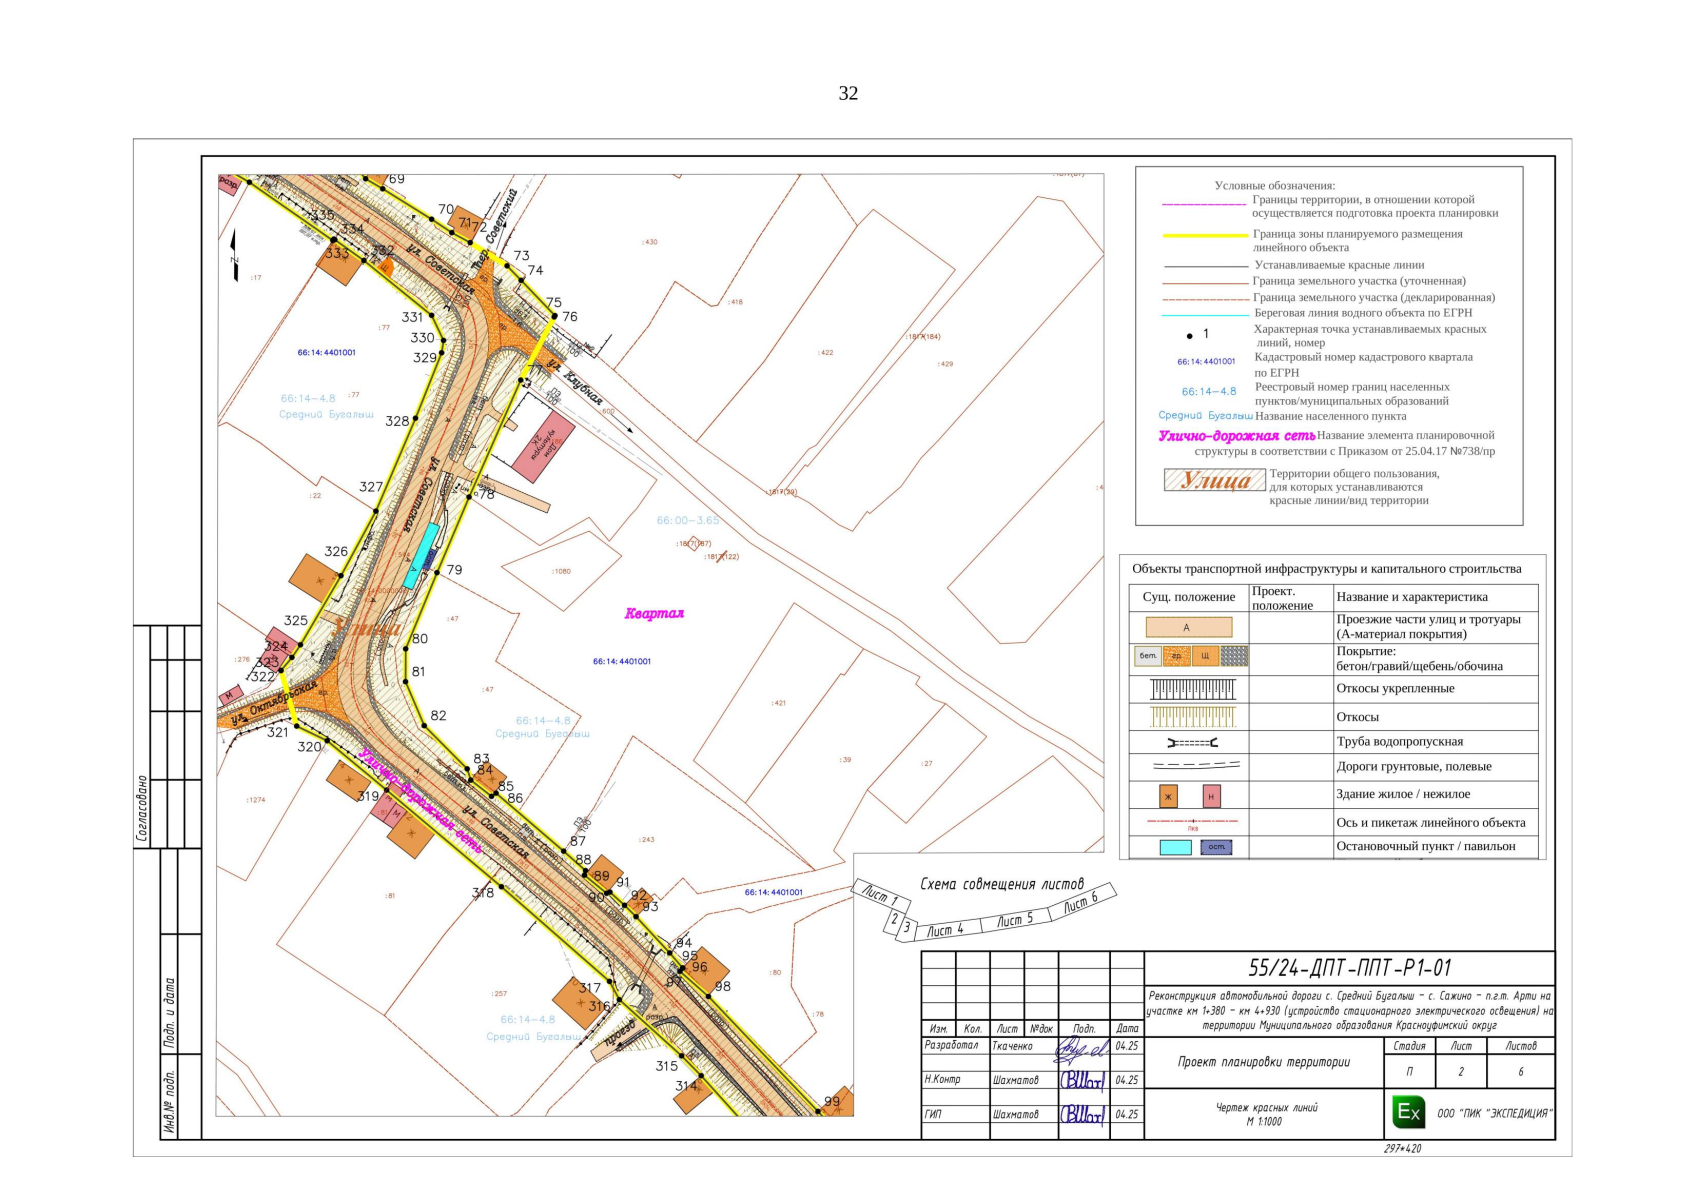The height and width of the screenshot is (1200, 1697).
Task: Click the hatched Улица sample box
Action: 1214,480
